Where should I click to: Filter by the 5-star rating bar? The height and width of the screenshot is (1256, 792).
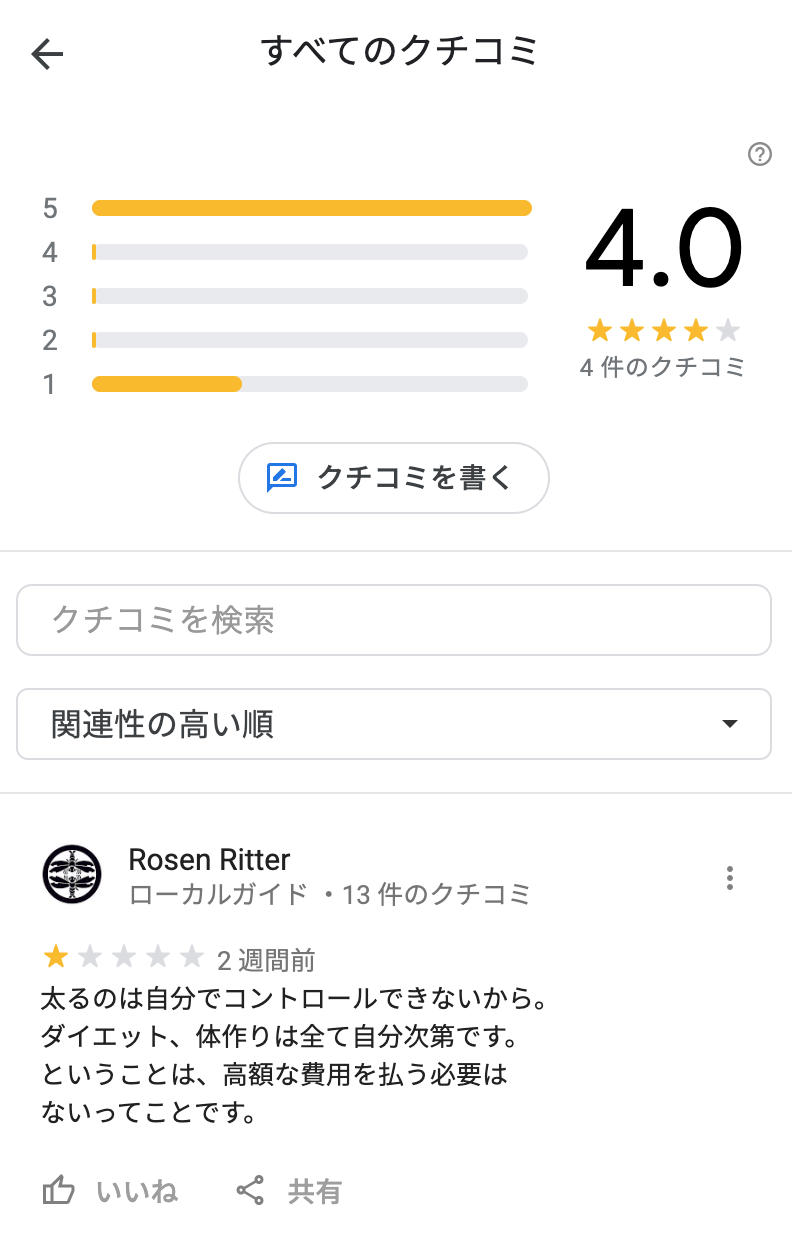point(310,208)
